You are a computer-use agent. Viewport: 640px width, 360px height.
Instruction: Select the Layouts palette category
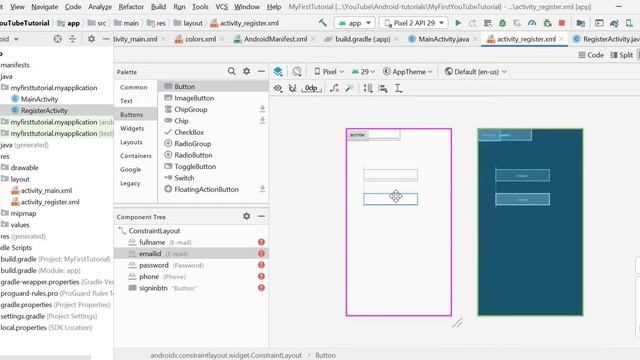131,142
